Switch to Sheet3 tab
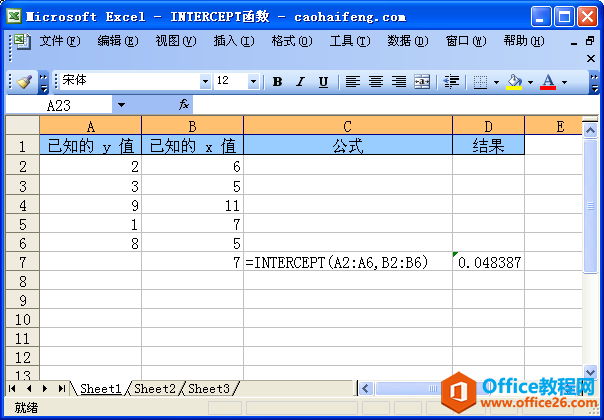Viewport: 604px width, 420px height. pyautogui.click(x=209, y=388)
